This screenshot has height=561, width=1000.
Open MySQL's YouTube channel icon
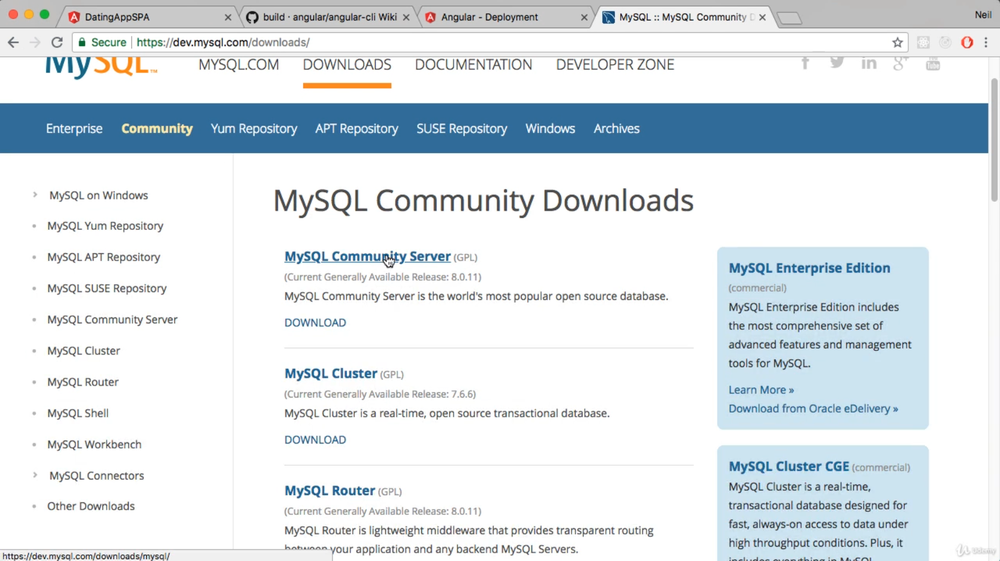tap(933, 63)
